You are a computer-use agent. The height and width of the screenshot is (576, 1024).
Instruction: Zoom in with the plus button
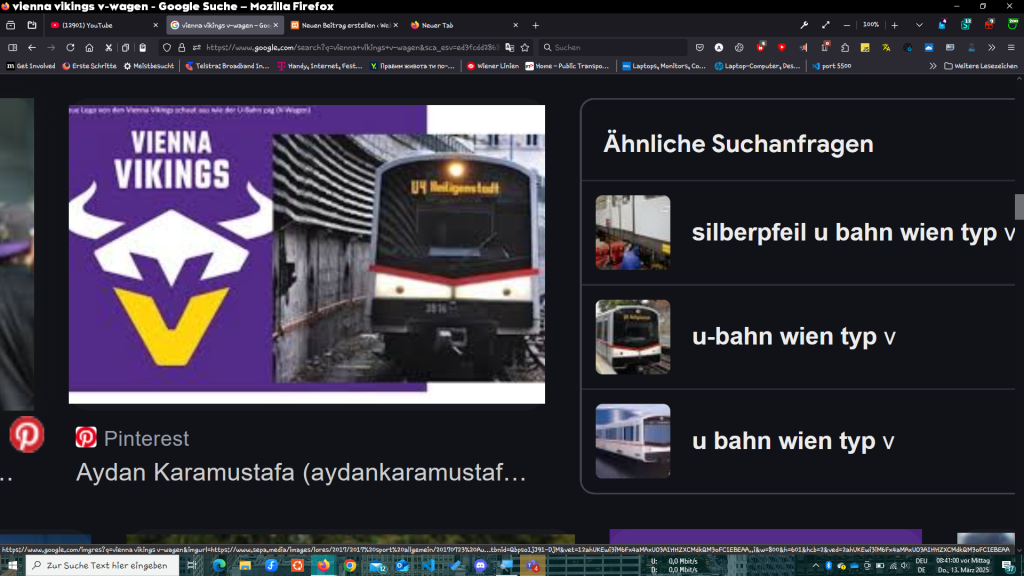[895, 25]
